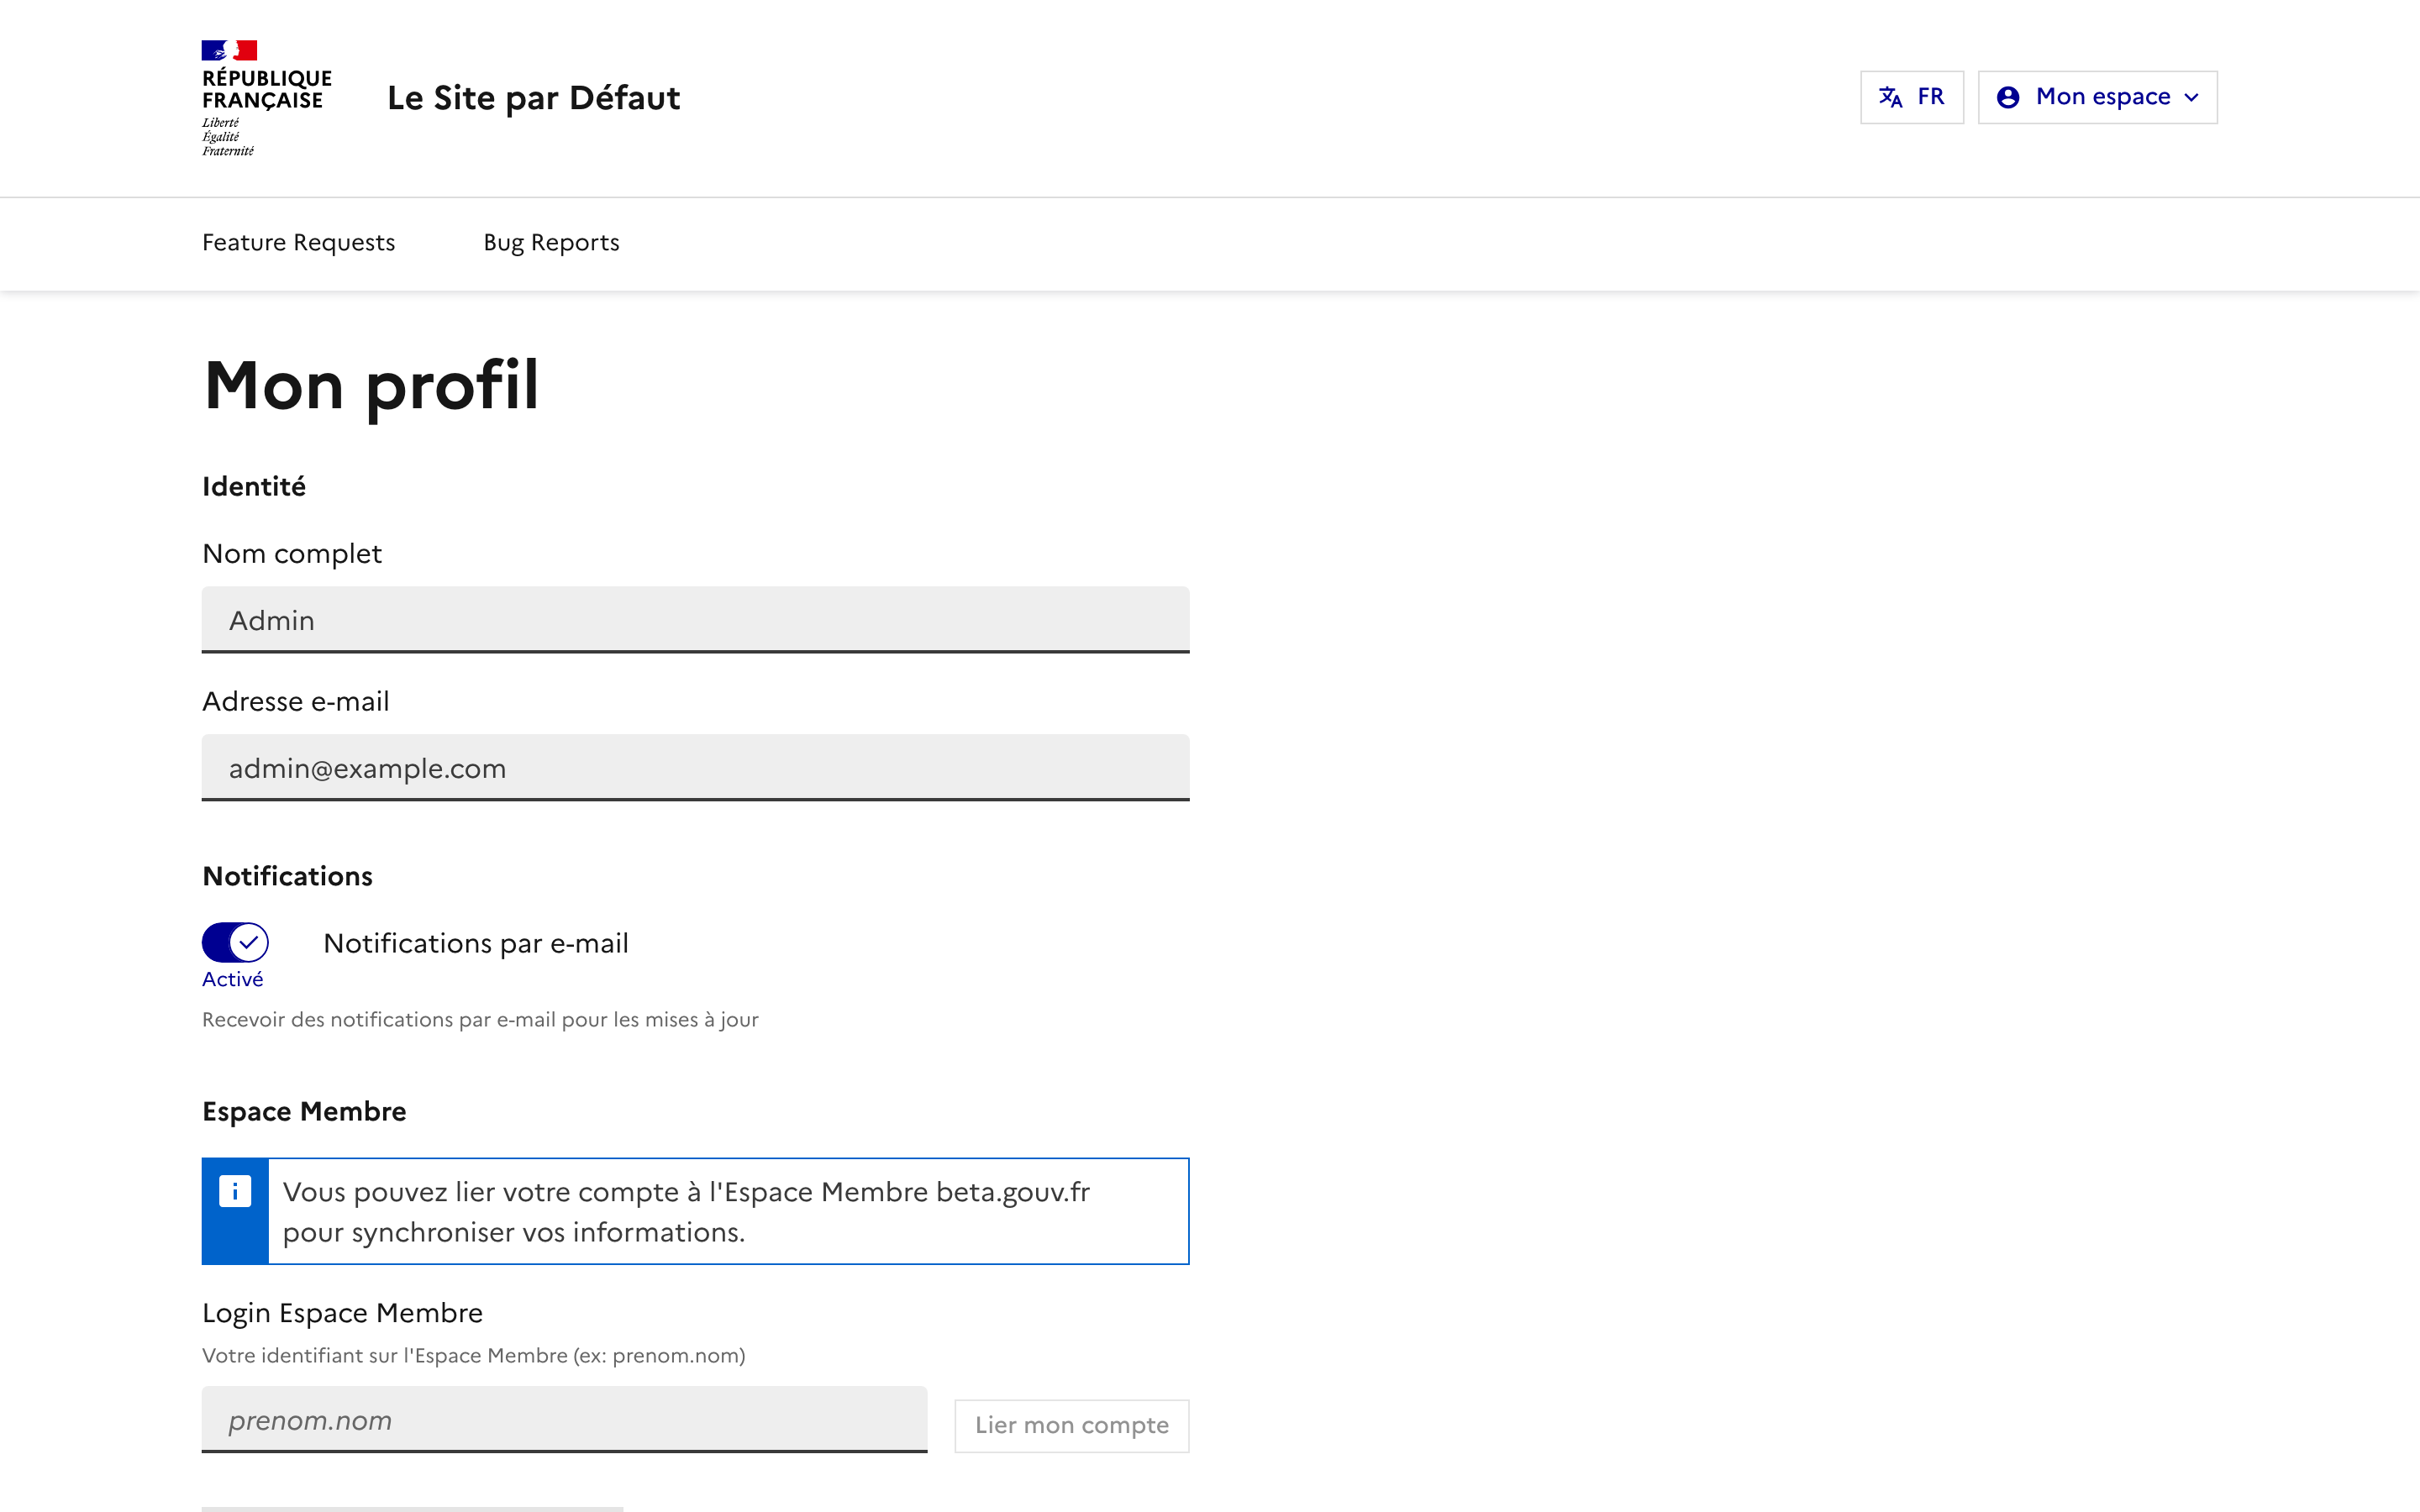Click the 'Mon profil' page heading

click(371, 385)
